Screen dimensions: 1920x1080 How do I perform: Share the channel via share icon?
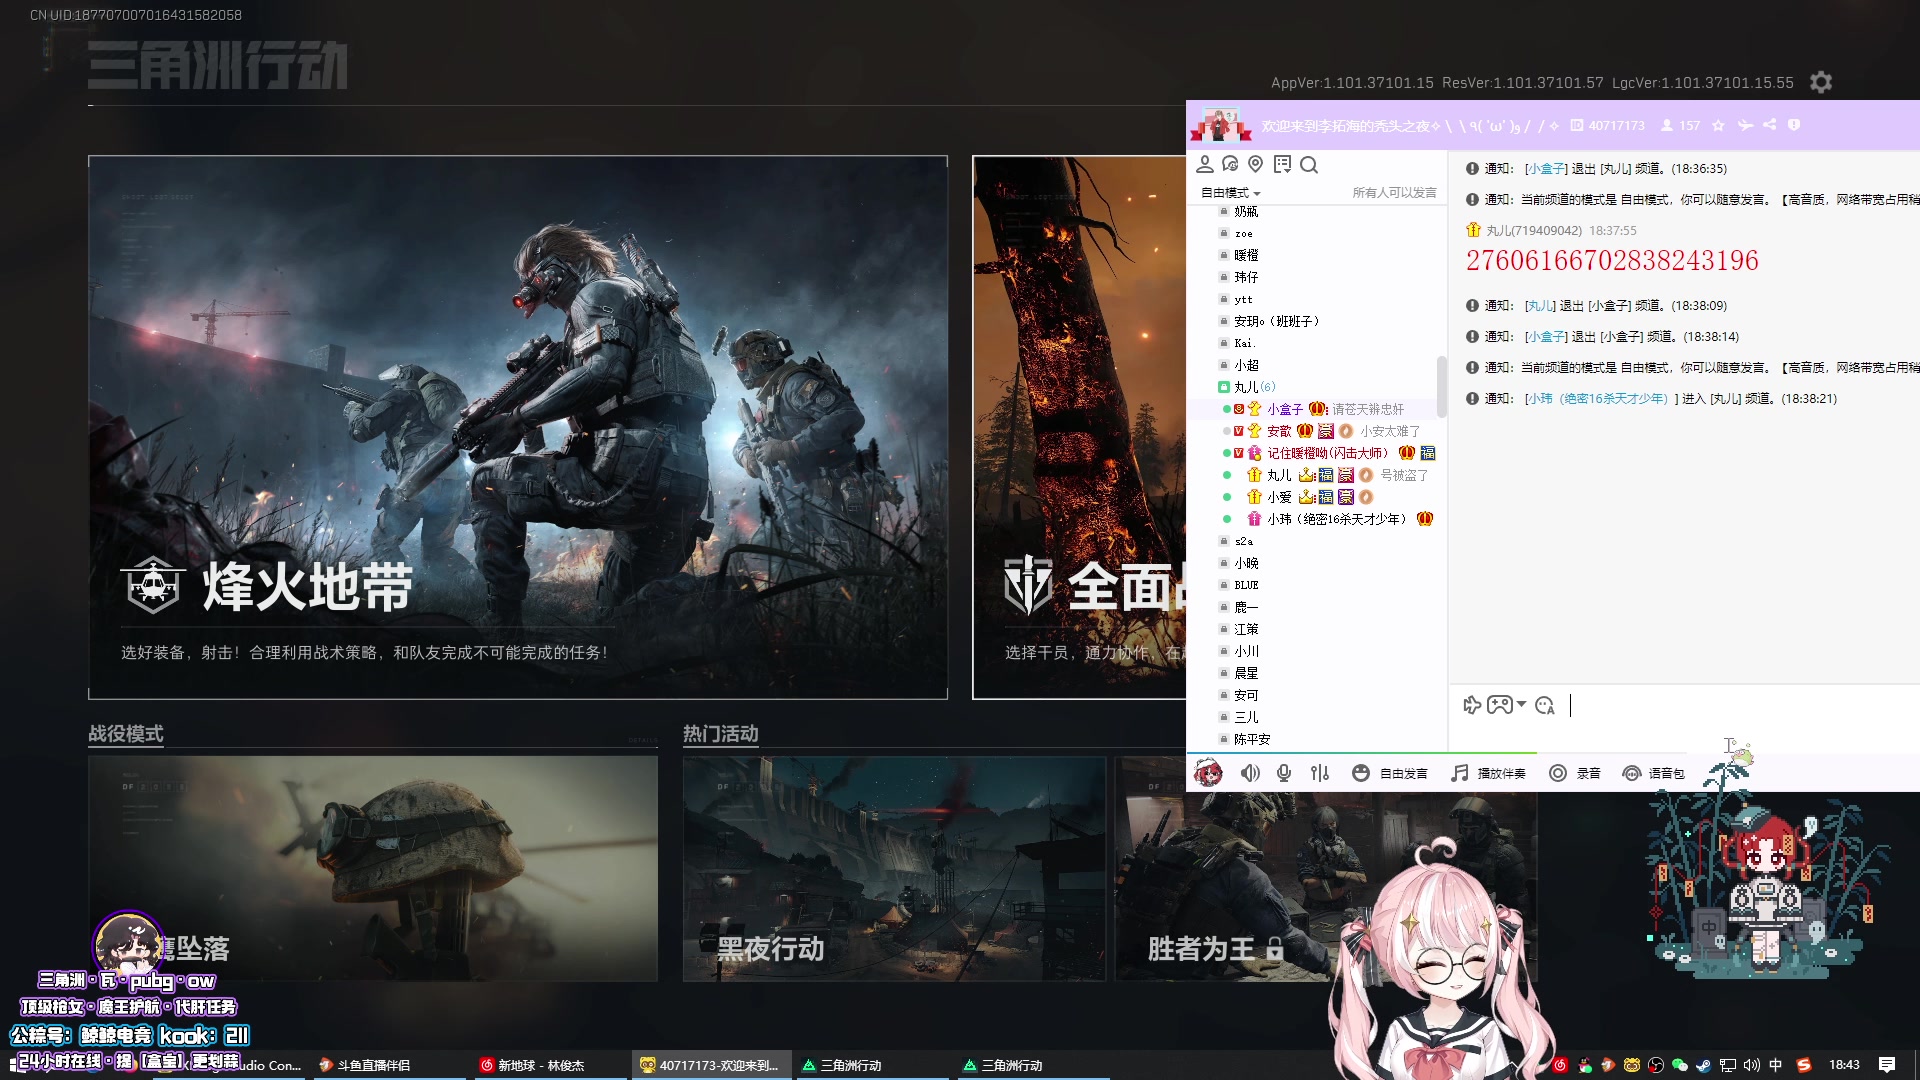tap(1770, 125)
